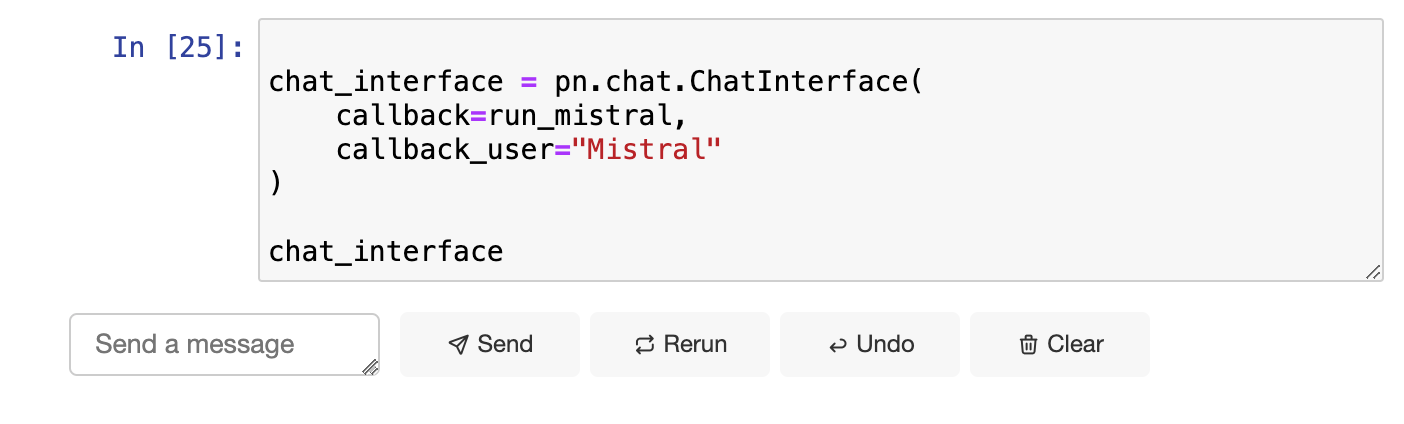Image resolution: width=1404 pixels, height=424 pixels.
Task: Click on pn.chat.ChatInterface( in the code
Action: click(x=738, y=81)
